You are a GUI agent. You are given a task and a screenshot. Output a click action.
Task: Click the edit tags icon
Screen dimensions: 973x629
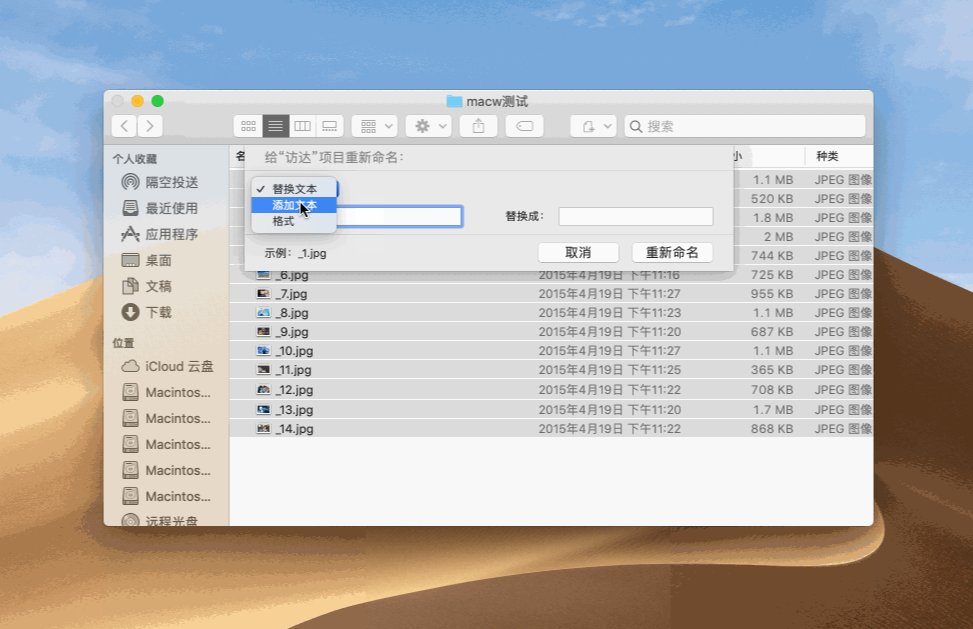(x=524, y=126)
